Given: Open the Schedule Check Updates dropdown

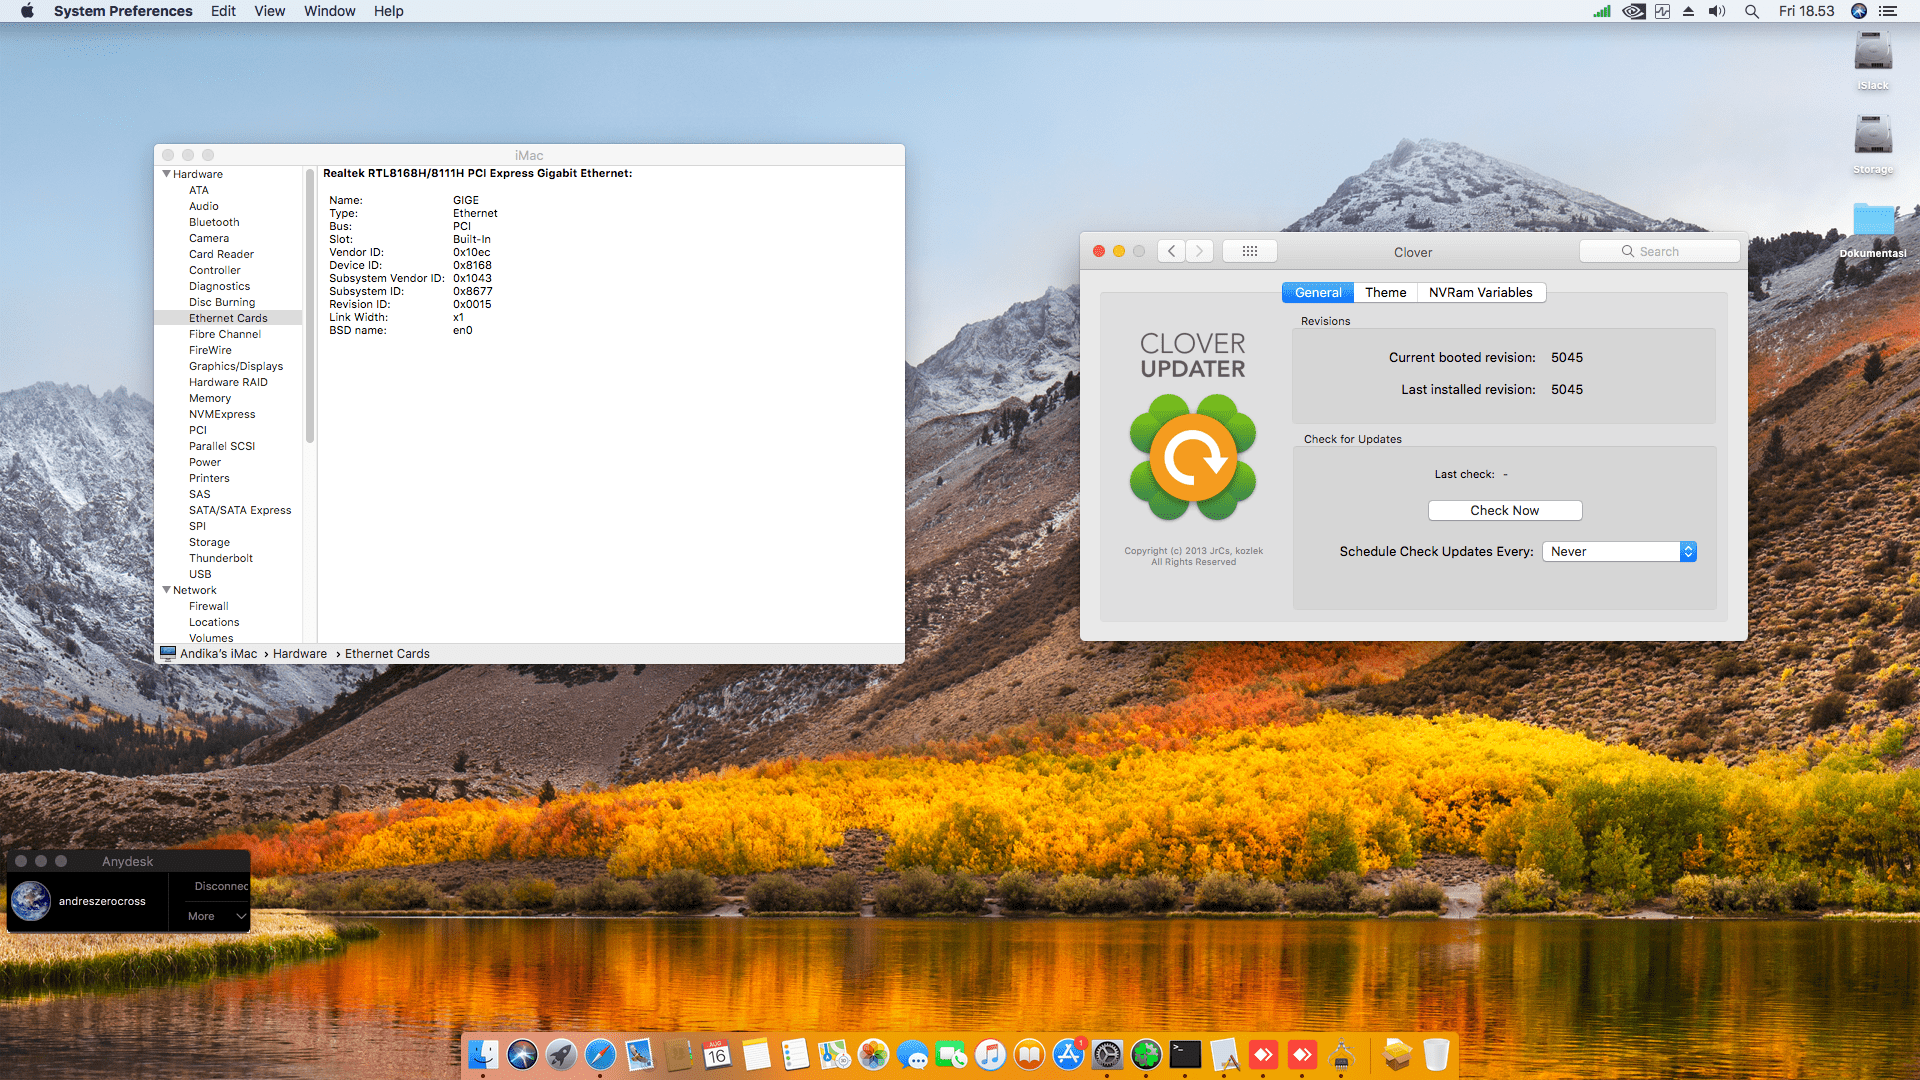Looking at the screenshot, I should click(x=1619, y=551).
